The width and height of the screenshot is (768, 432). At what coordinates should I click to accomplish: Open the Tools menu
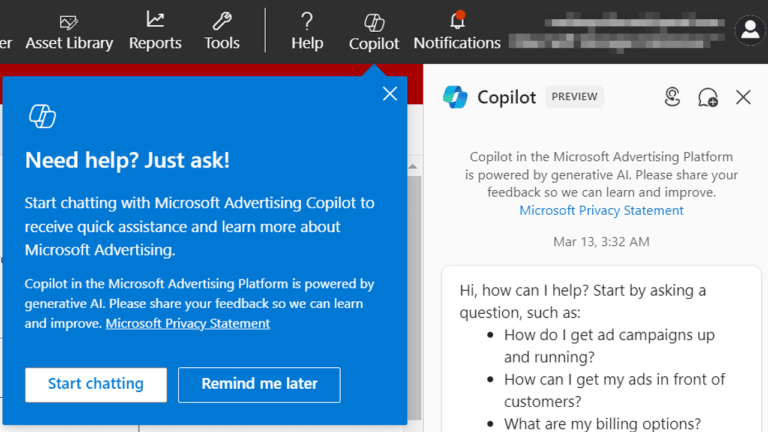click(222, 32)
